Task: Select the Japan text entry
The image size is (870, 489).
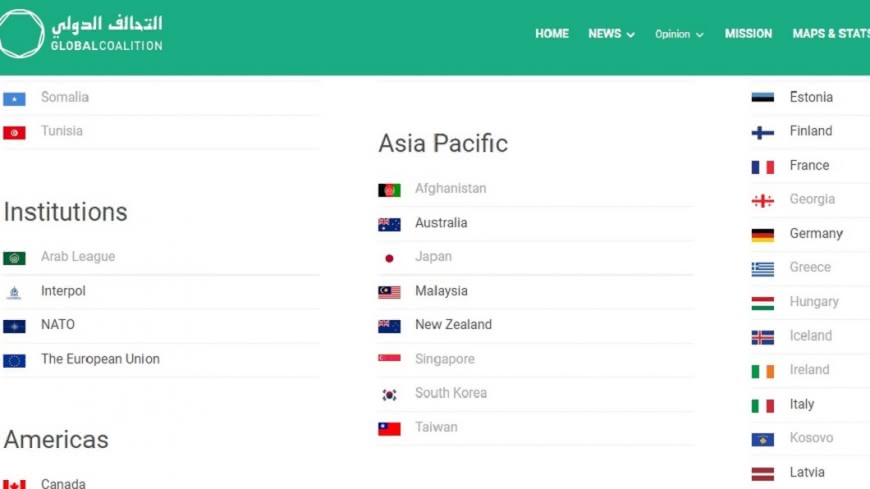Action: click(x=433, y=257)
